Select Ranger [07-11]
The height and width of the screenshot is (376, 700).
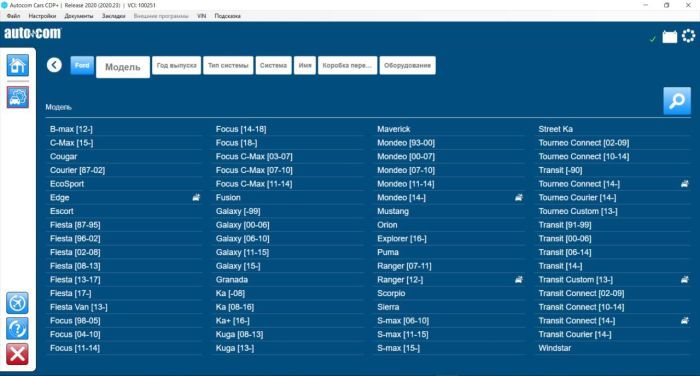click(x=404, y=266)
